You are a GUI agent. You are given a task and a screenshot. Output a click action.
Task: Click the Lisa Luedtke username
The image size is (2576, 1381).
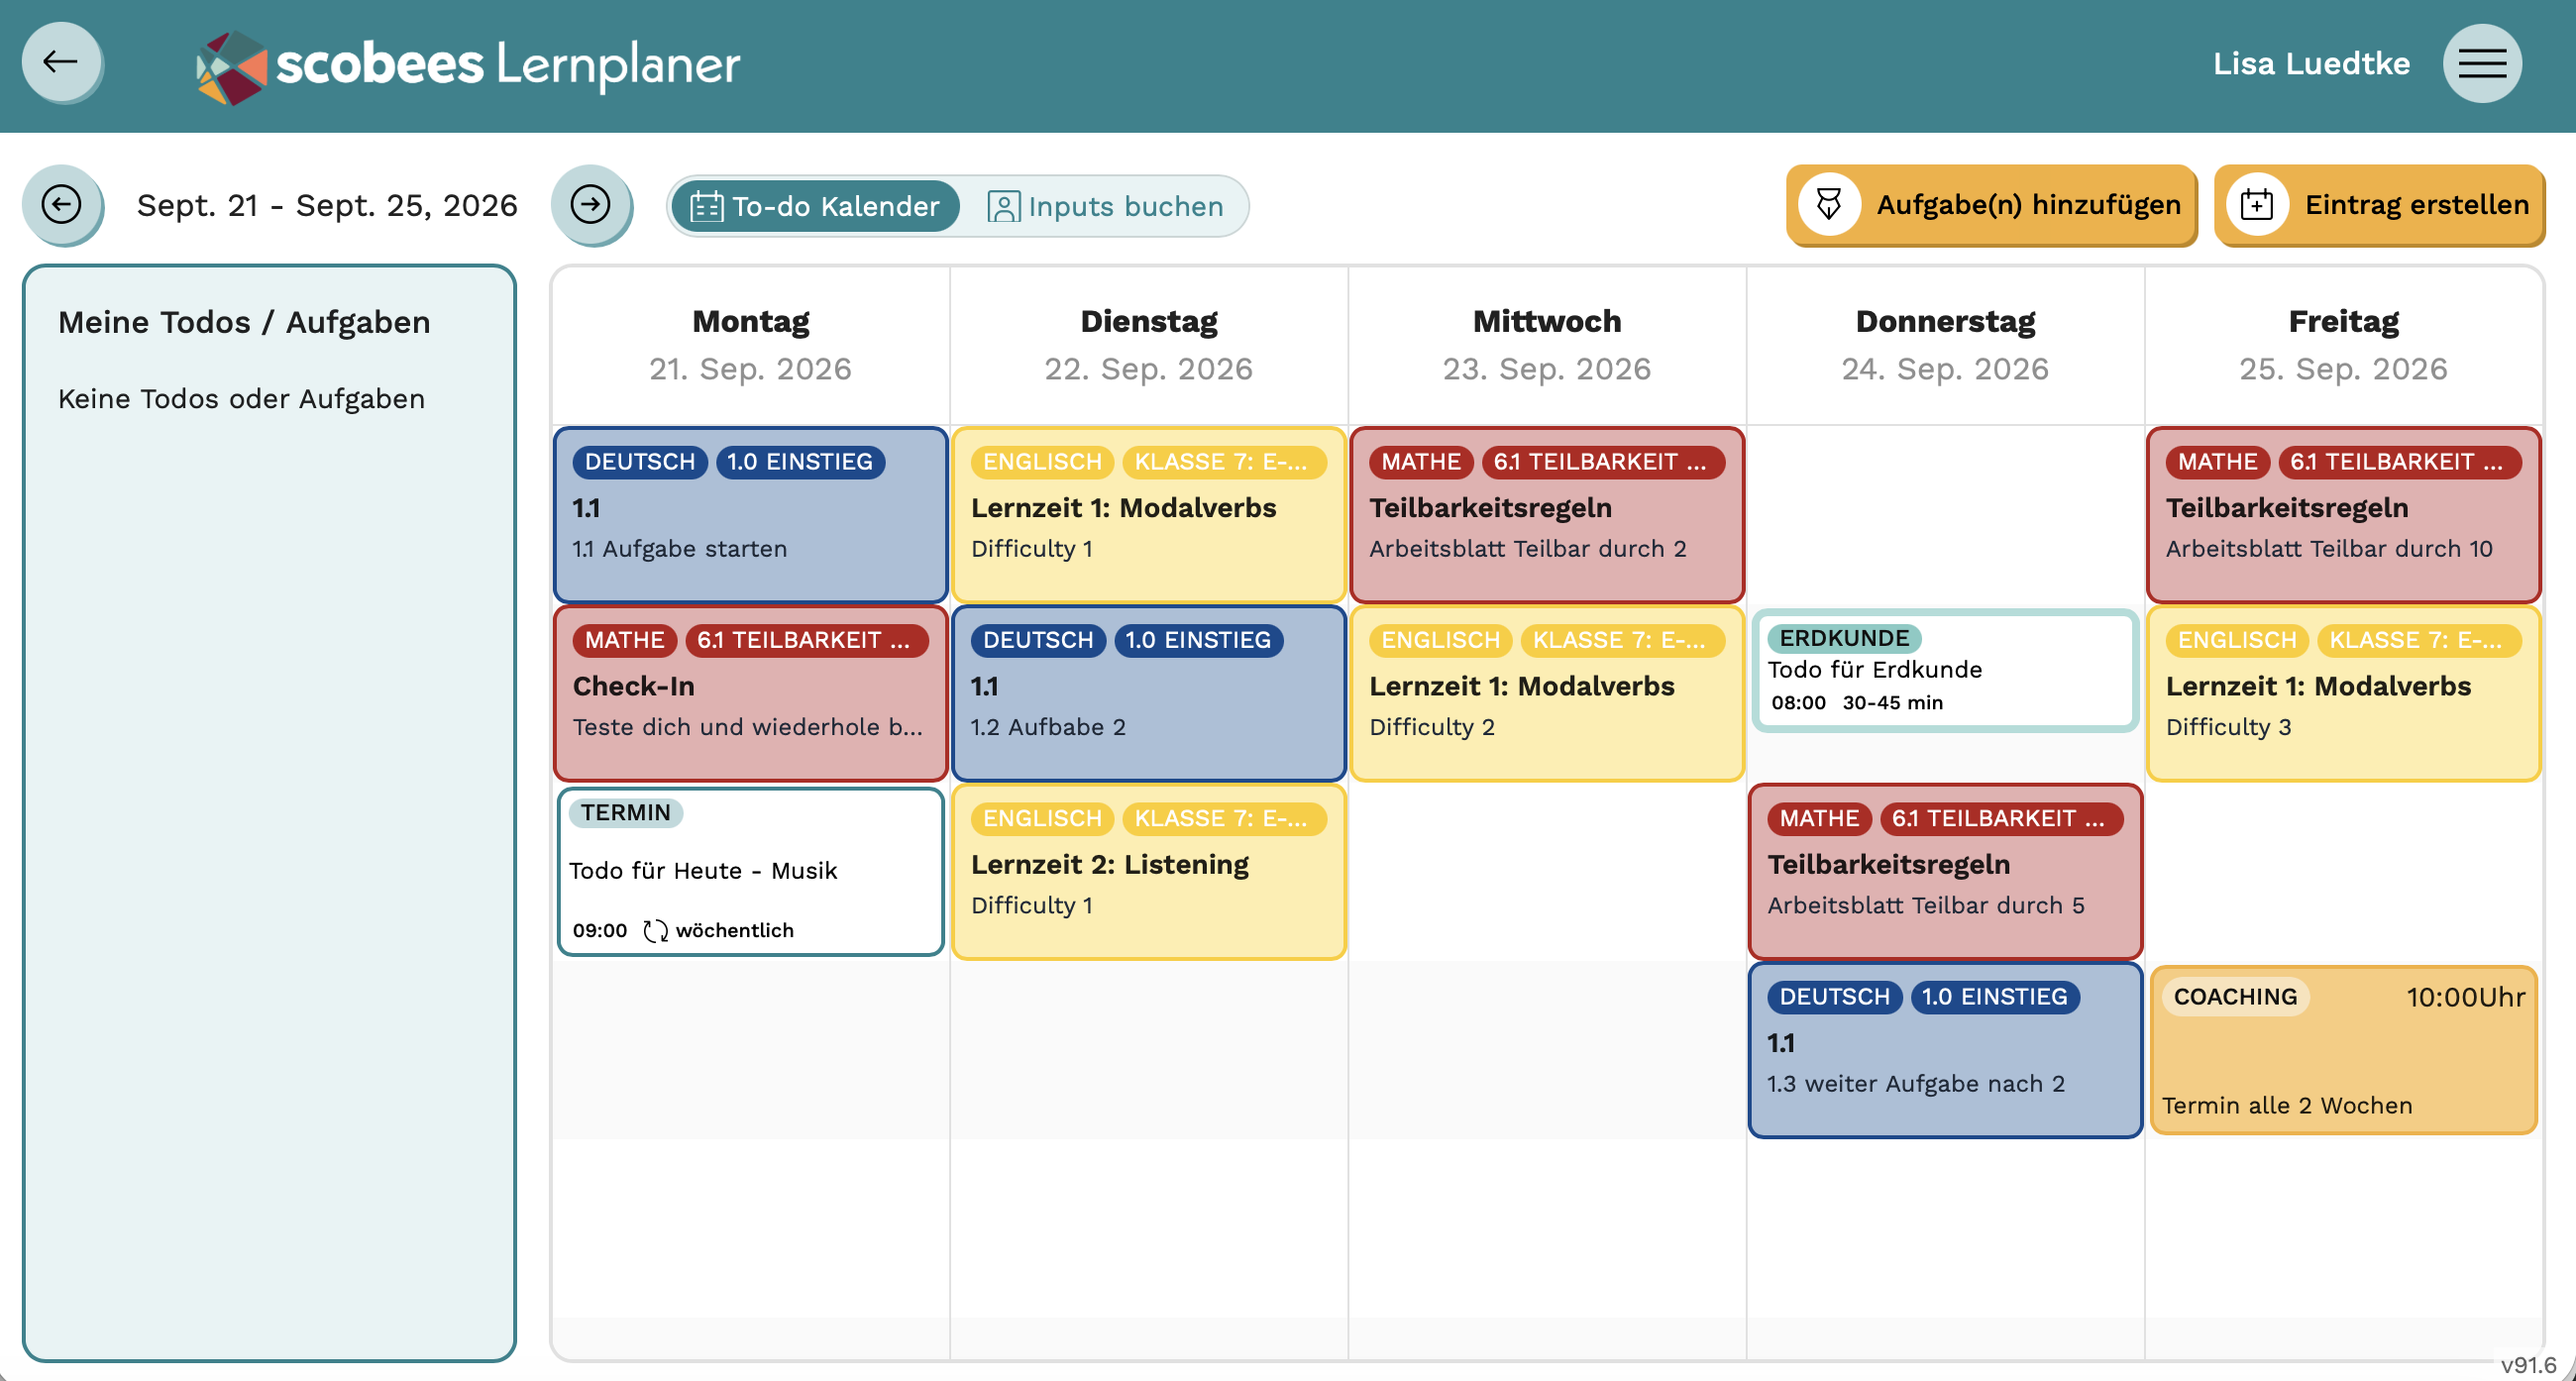tap(2311, 63)
